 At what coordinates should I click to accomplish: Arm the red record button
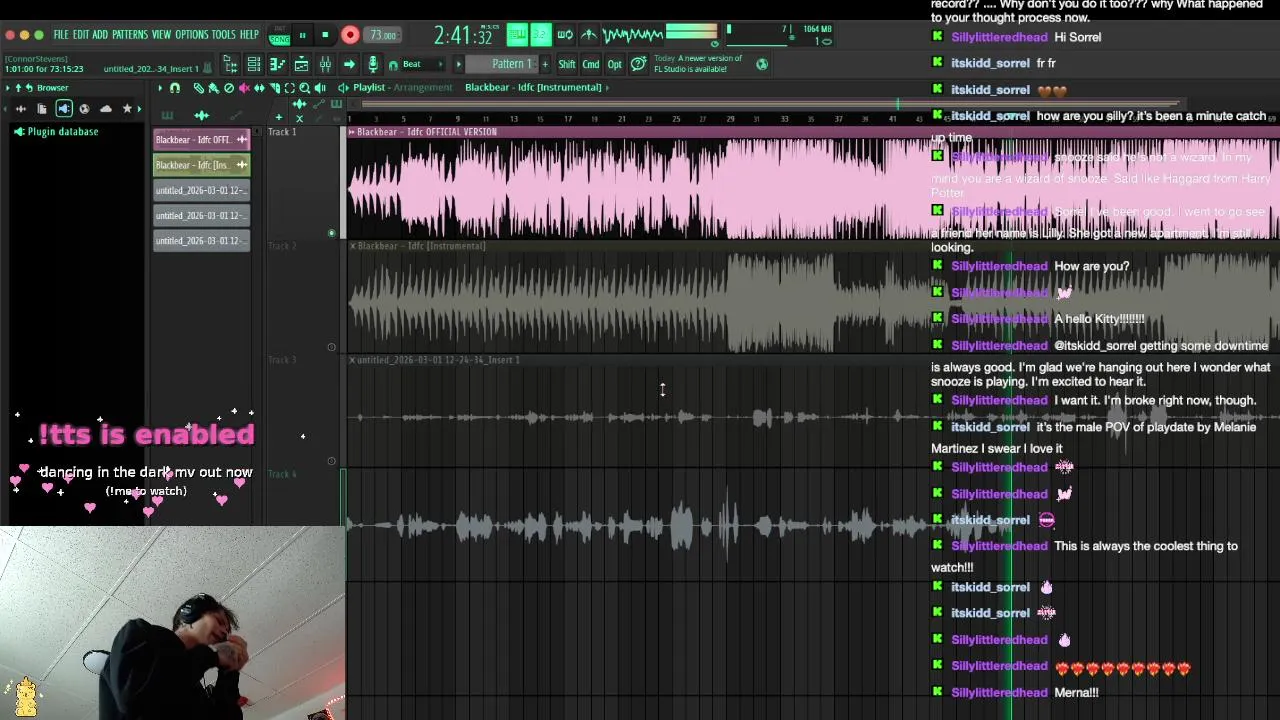coord(350,35)
